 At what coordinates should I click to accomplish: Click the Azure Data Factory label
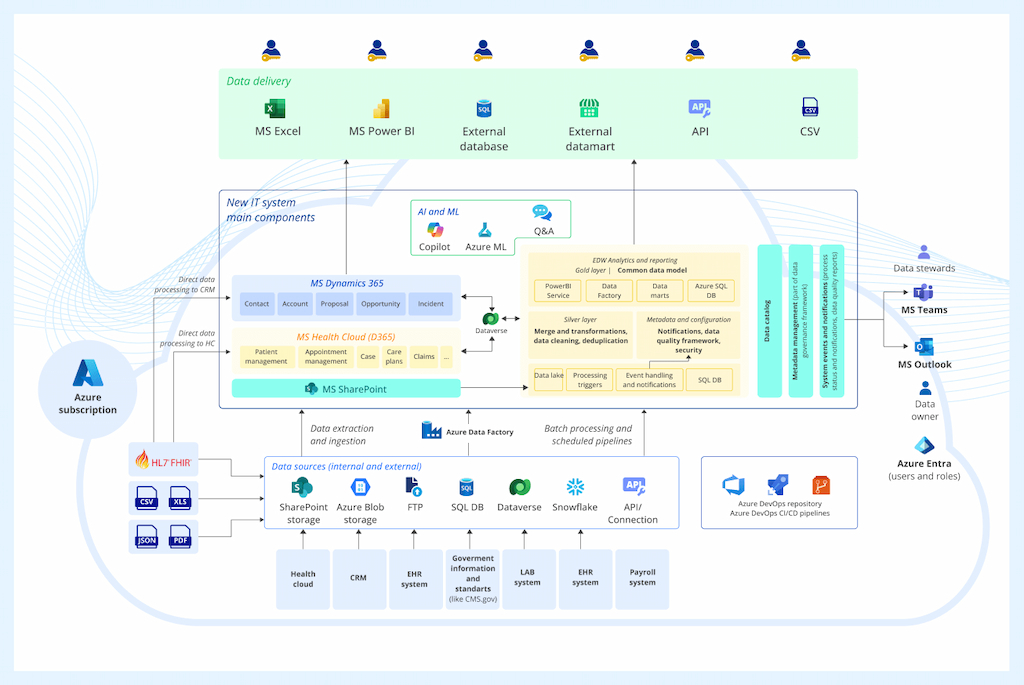(468, 431)
